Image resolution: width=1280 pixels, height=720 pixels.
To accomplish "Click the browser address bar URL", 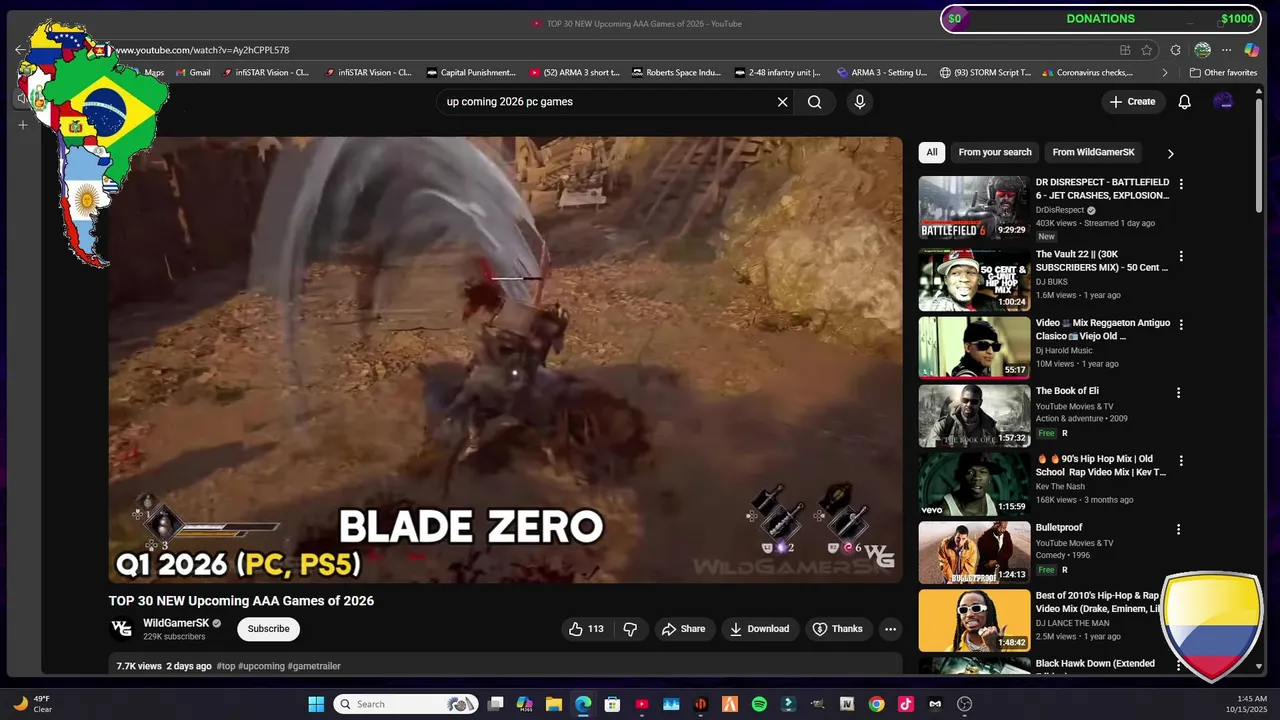I will point(203,50).
